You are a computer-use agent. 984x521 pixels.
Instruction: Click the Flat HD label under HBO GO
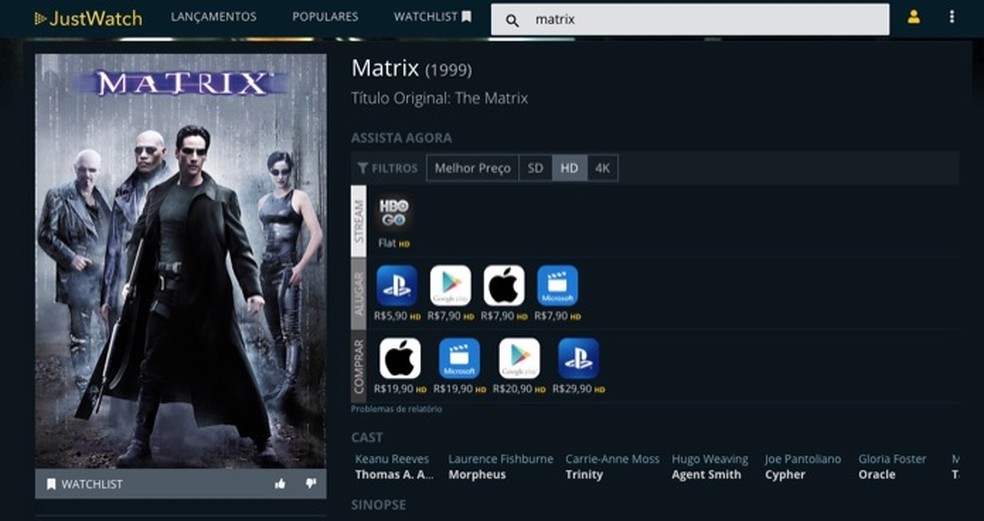click(394, 244)
